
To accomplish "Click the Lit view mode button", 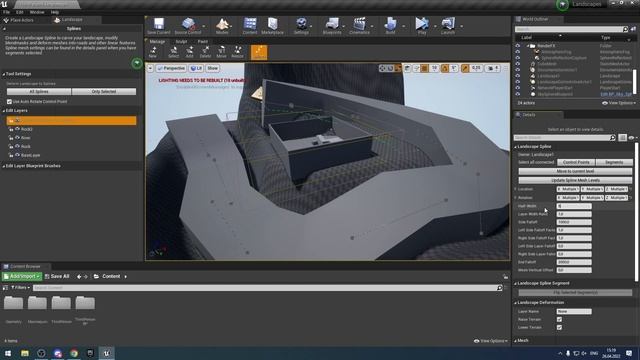I will click(196, 68).
